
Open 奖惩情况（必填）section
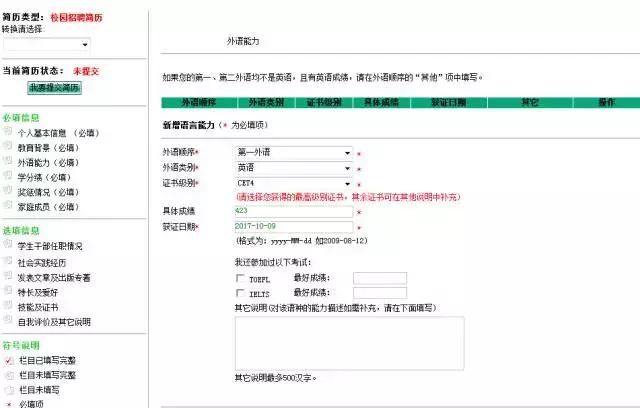pyautogui.click(x=48, y=192)
